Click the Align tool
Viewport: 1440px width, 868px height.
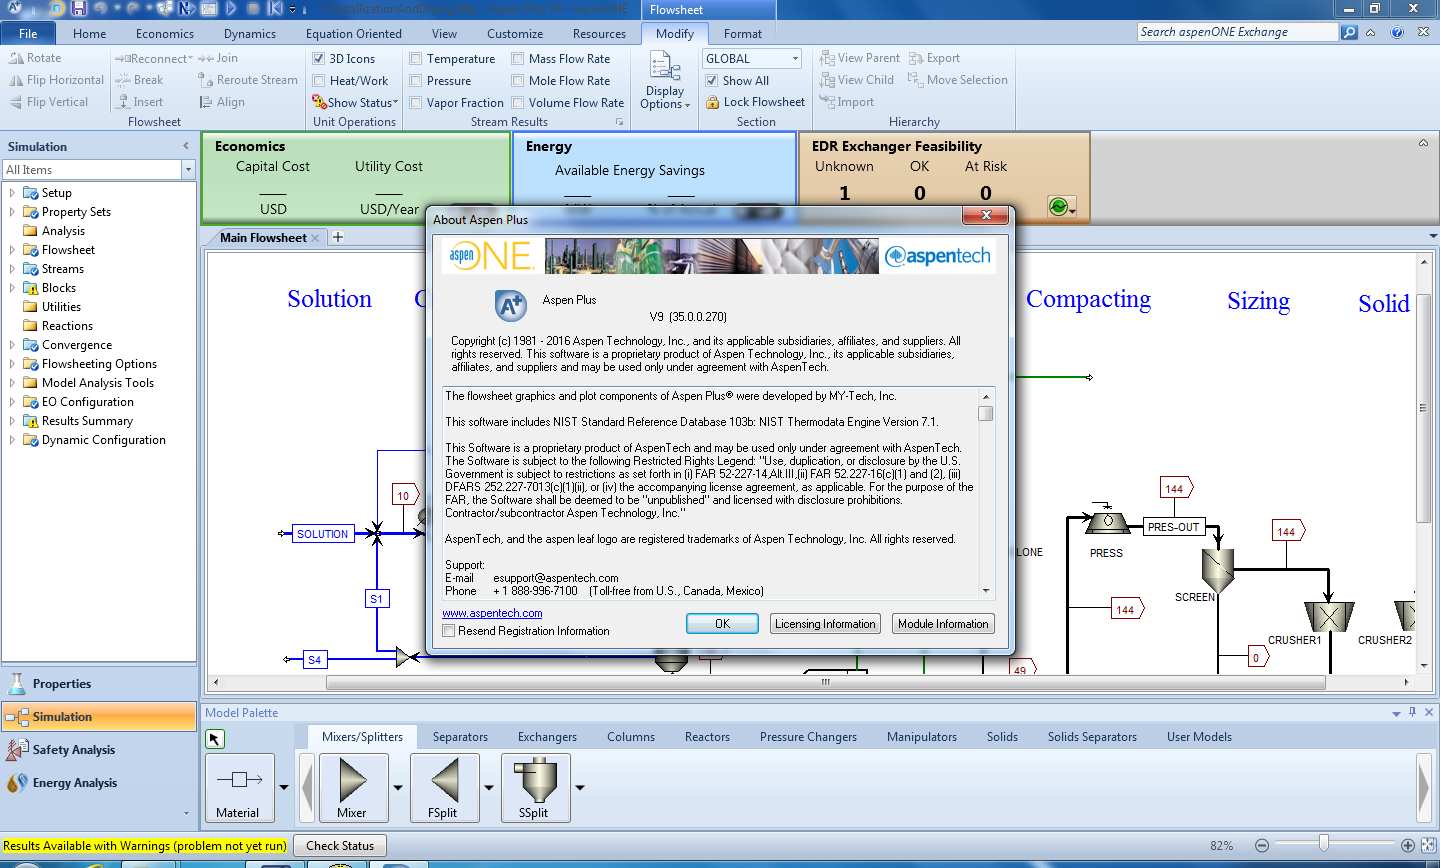(x=222, y=102)
